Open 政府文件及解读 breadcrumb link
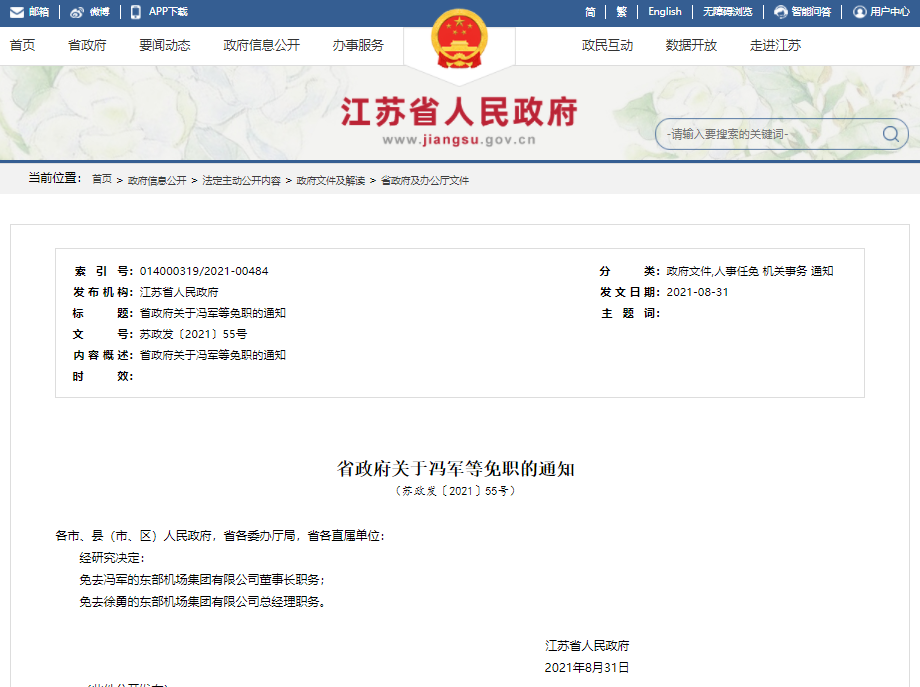Viewport: 920px width, 687px height. click(x=330, y=180)
